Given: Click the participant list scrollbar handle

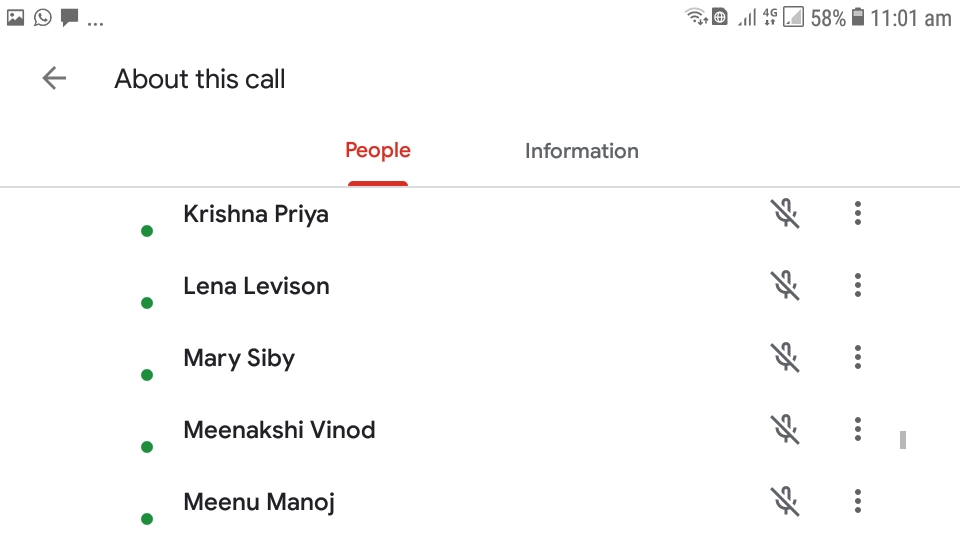Looking at the screenshot, I should (x=903, y=439).
